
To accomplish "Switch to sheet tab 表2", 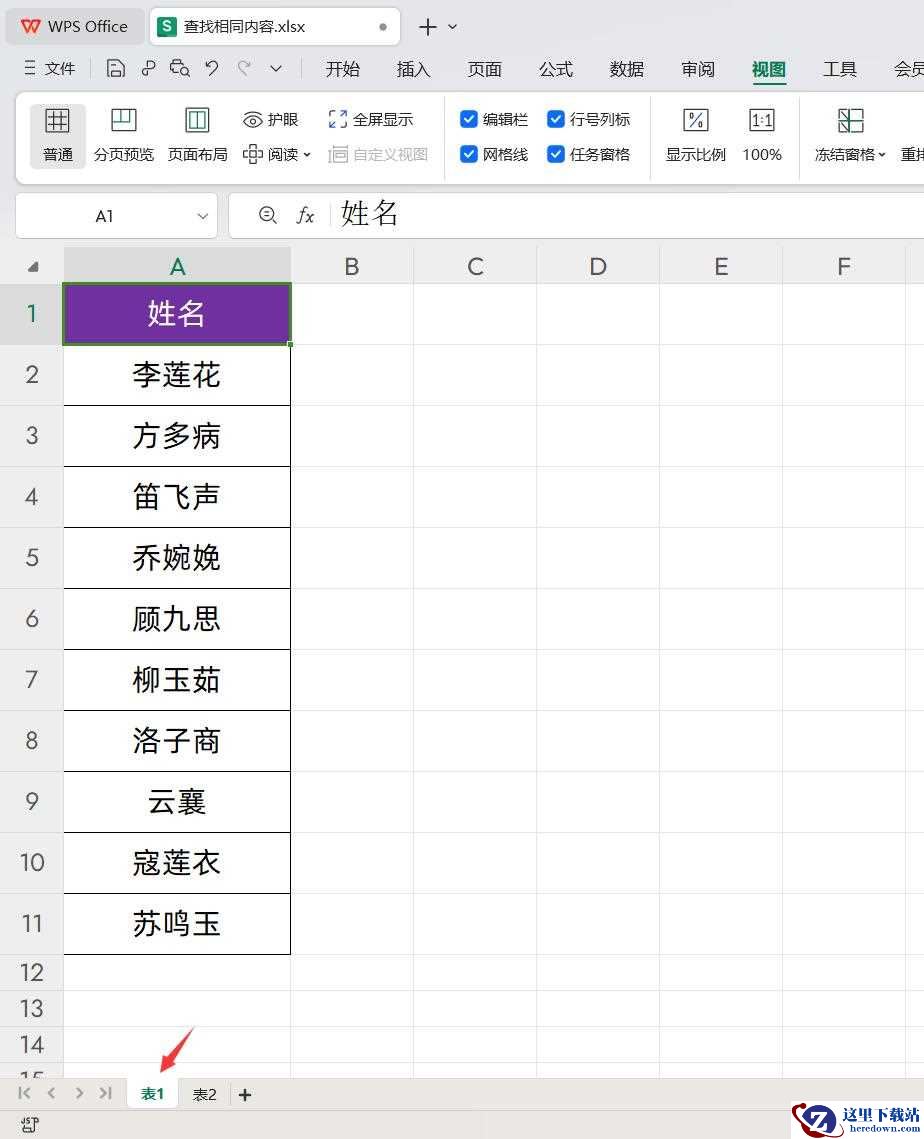I will (204, 1094).
